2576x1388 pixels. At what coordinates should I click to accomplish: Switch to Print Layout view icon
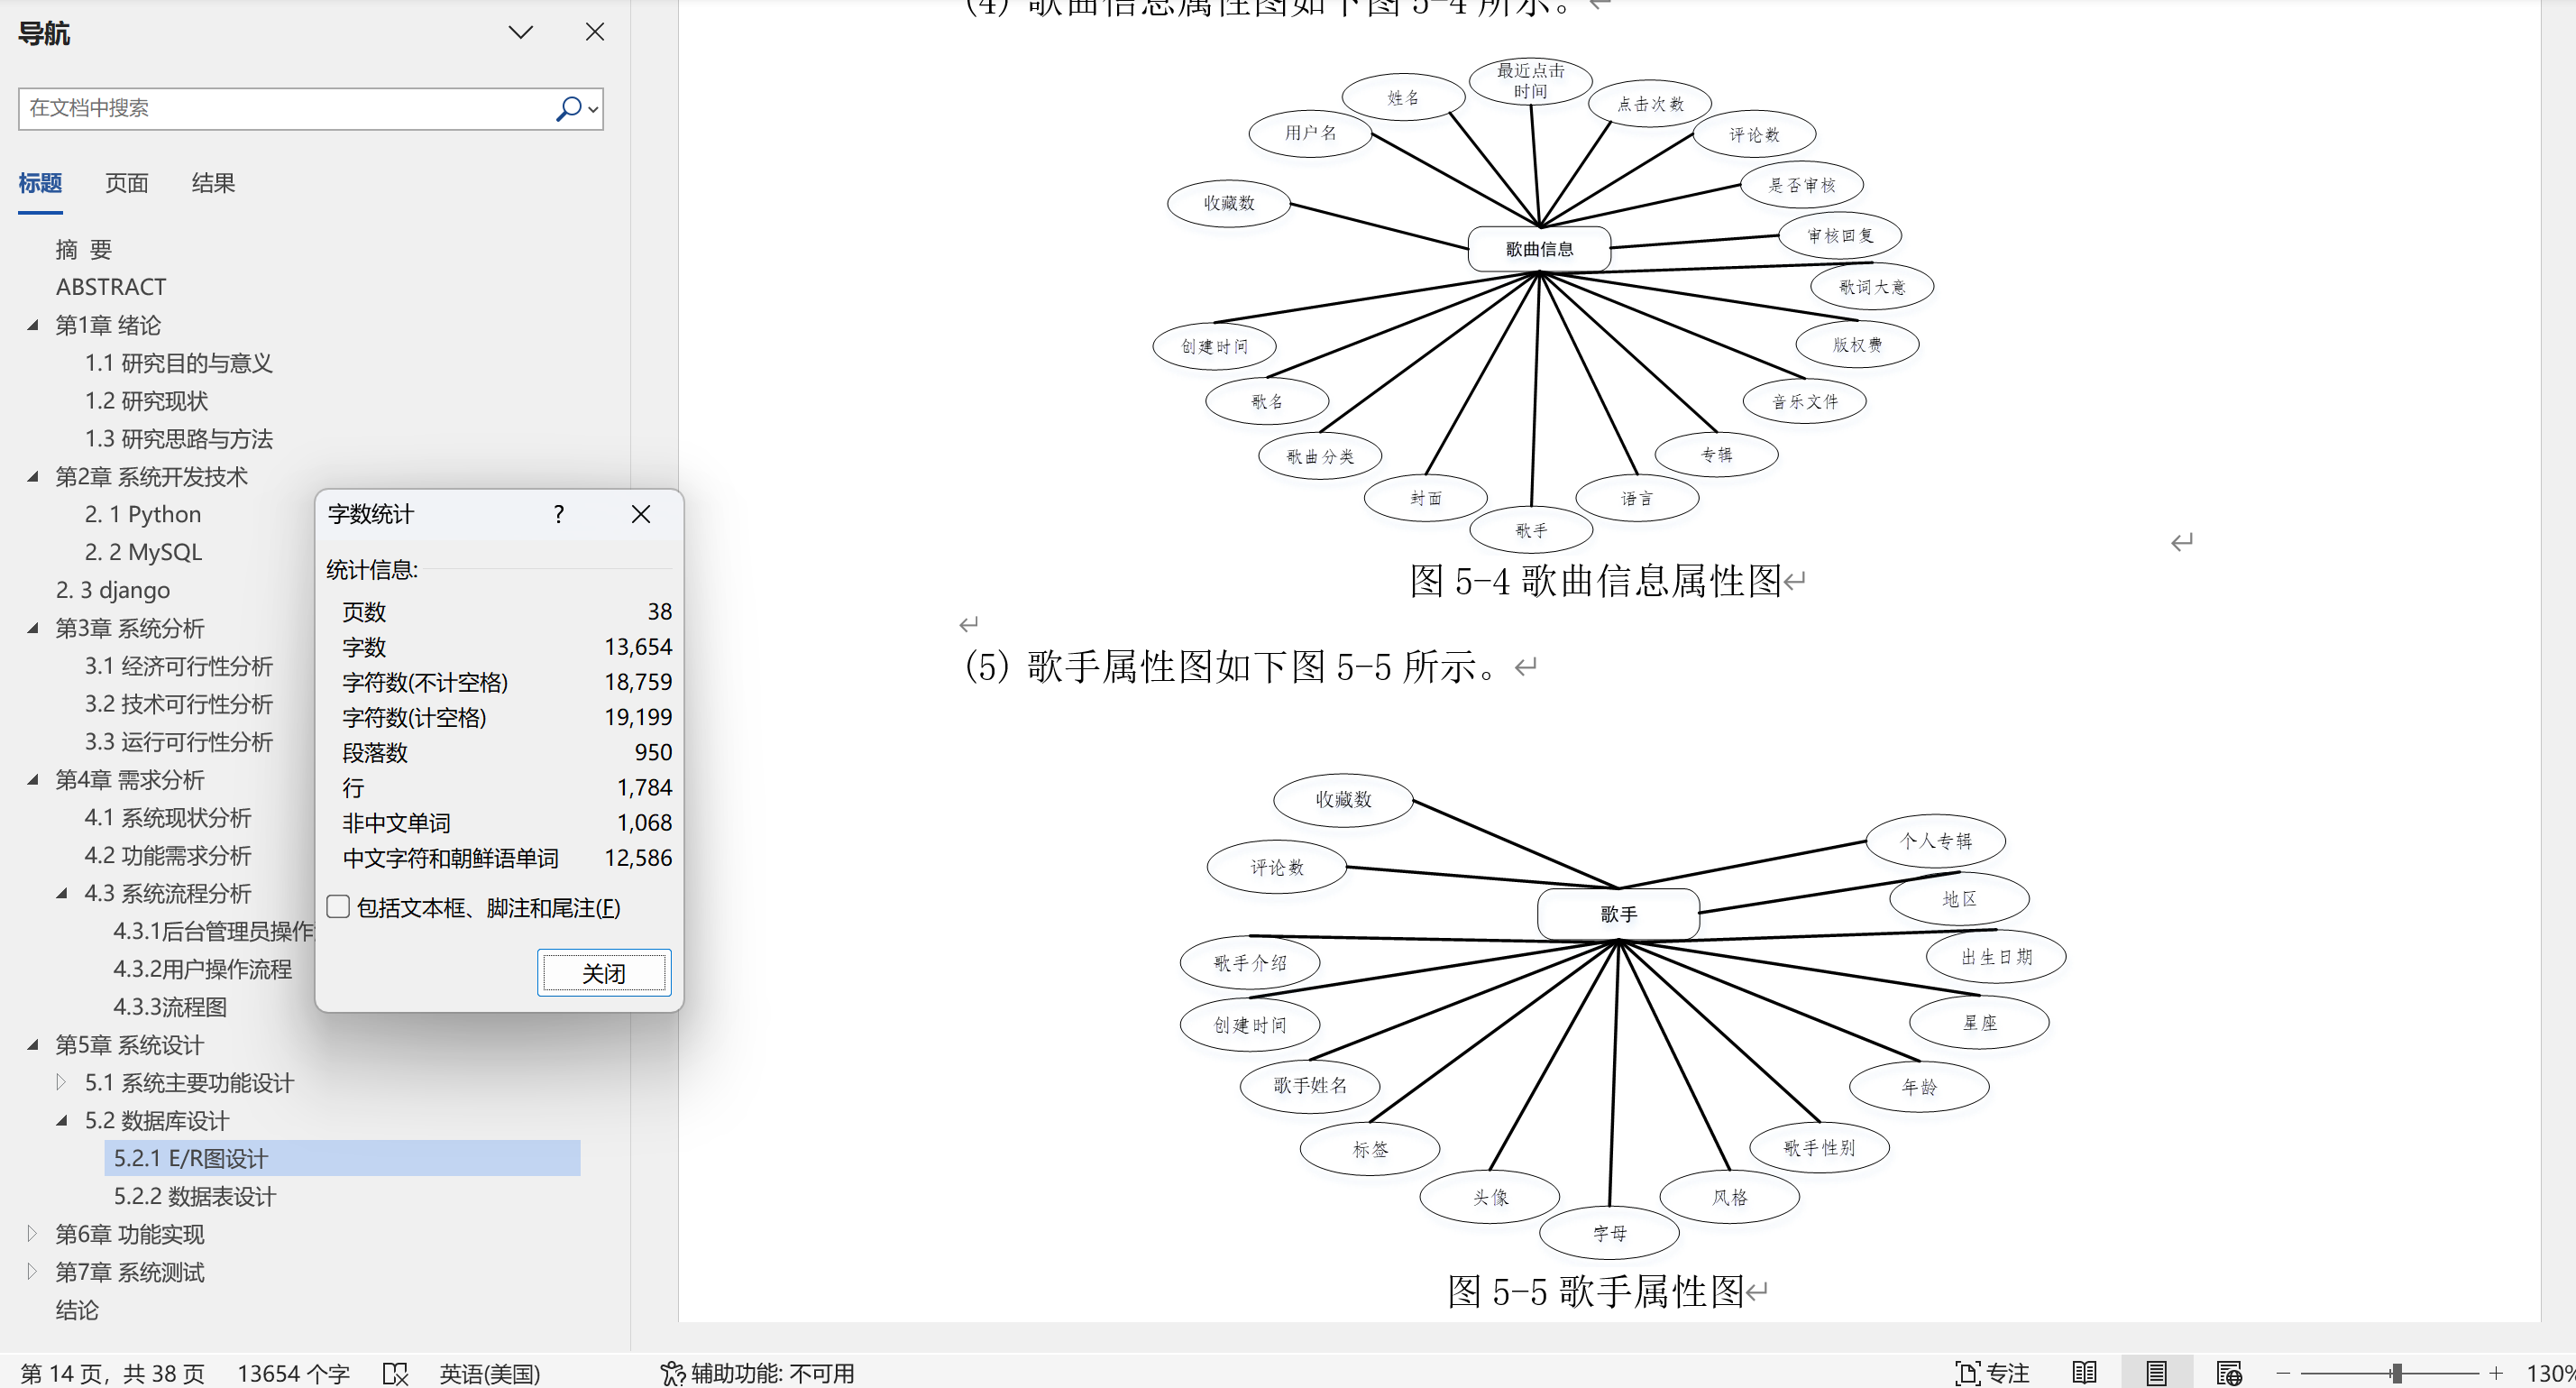2156,1373
